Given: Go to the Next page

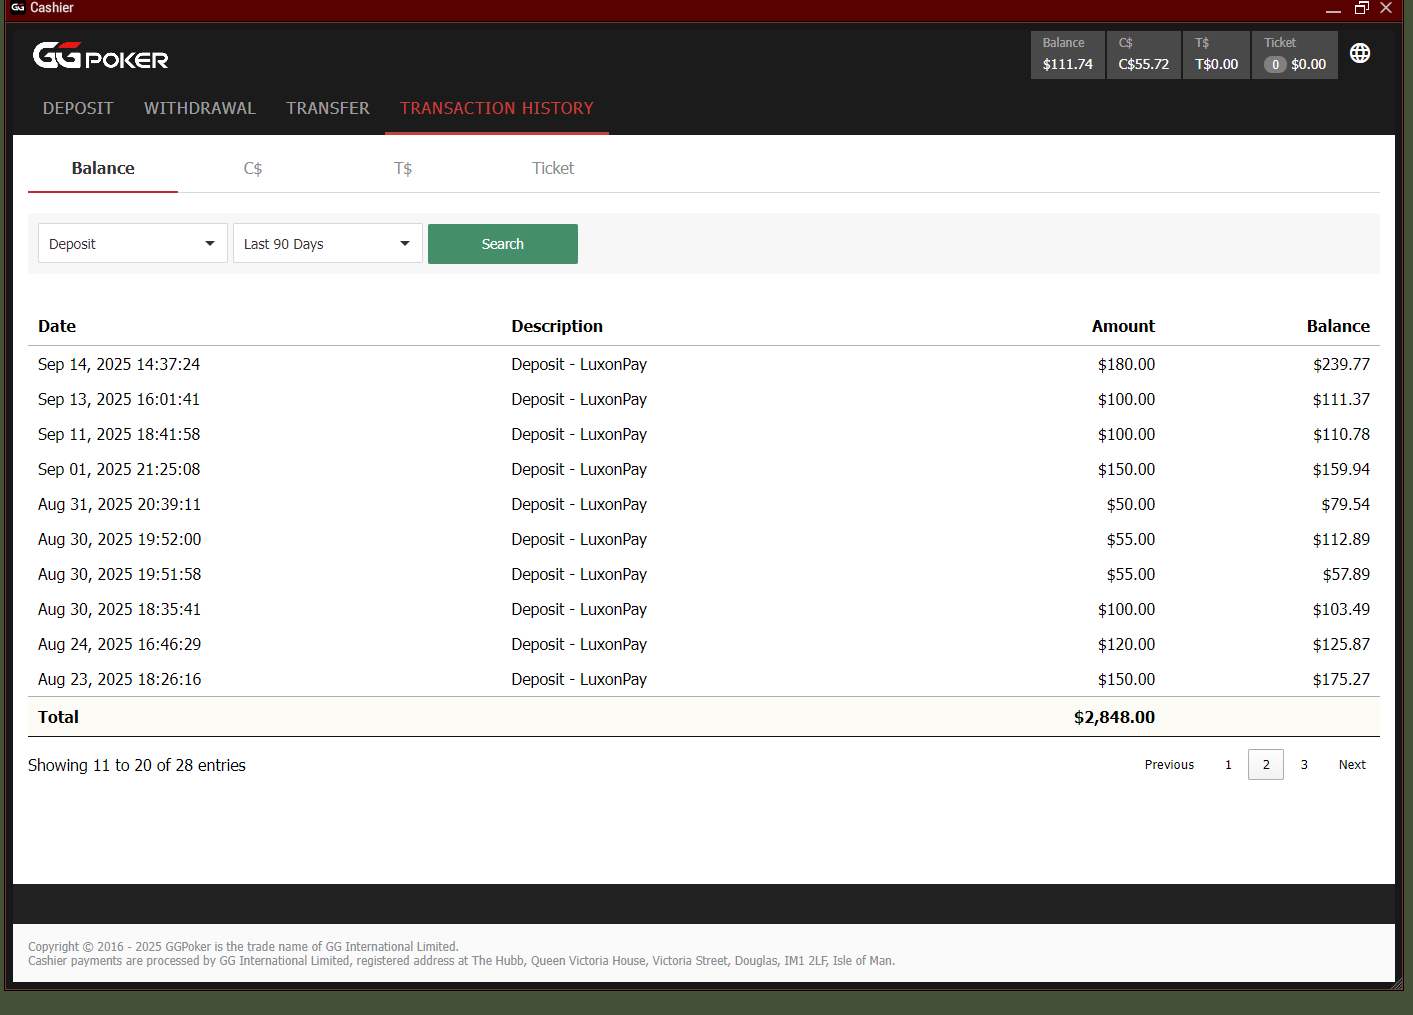Looking at the screenshot, I should pyautogui.click(x=1352, y=765).
